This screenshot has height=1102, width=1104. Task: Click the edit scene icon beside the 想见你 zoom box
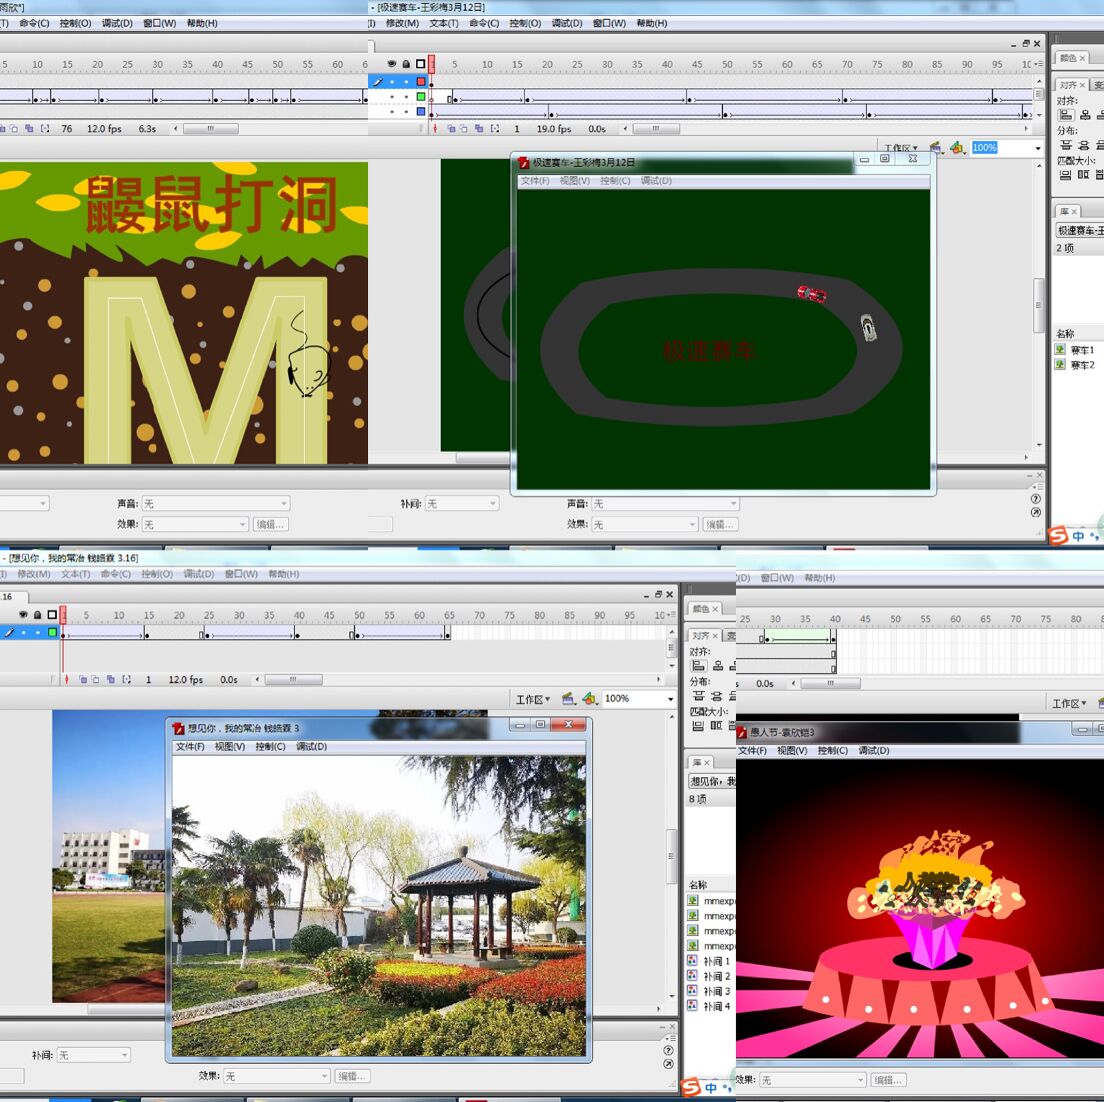pos(568,699)
